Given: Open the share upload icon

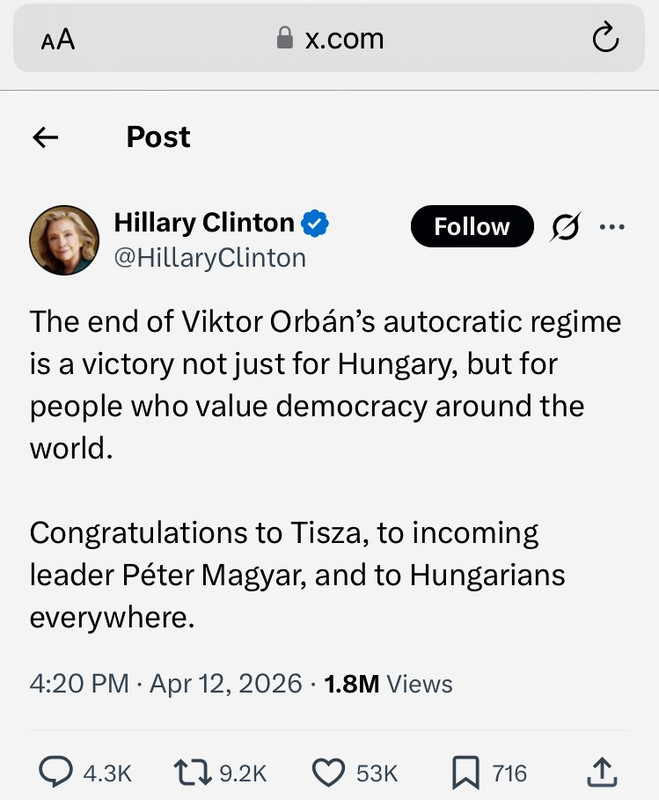Looking at the screenshot, I should click(x=602, y=772).
